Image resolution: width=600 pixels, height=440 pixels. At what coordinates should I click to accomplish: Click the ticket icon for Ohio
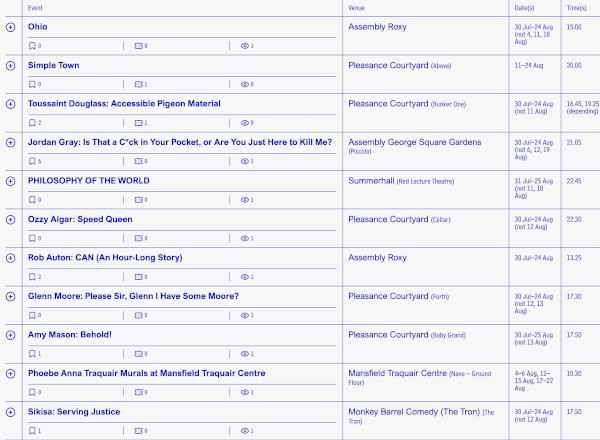[x=139, y=46]
